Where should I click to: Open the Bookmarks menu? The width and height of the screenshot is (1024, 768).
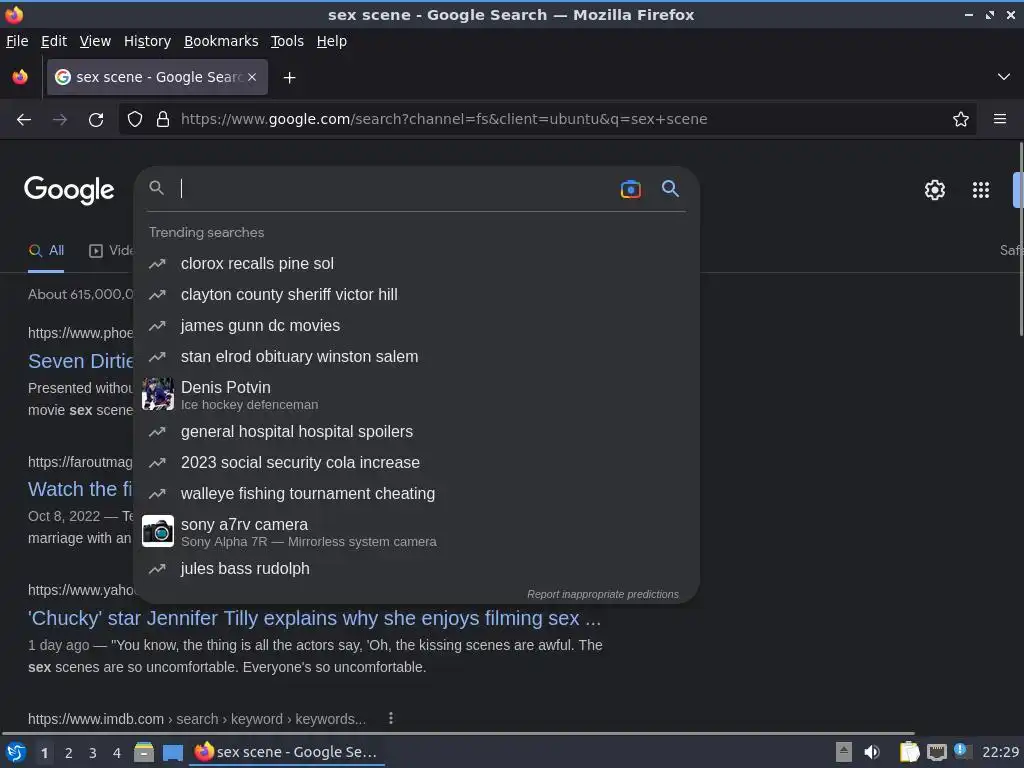(221, 41)
